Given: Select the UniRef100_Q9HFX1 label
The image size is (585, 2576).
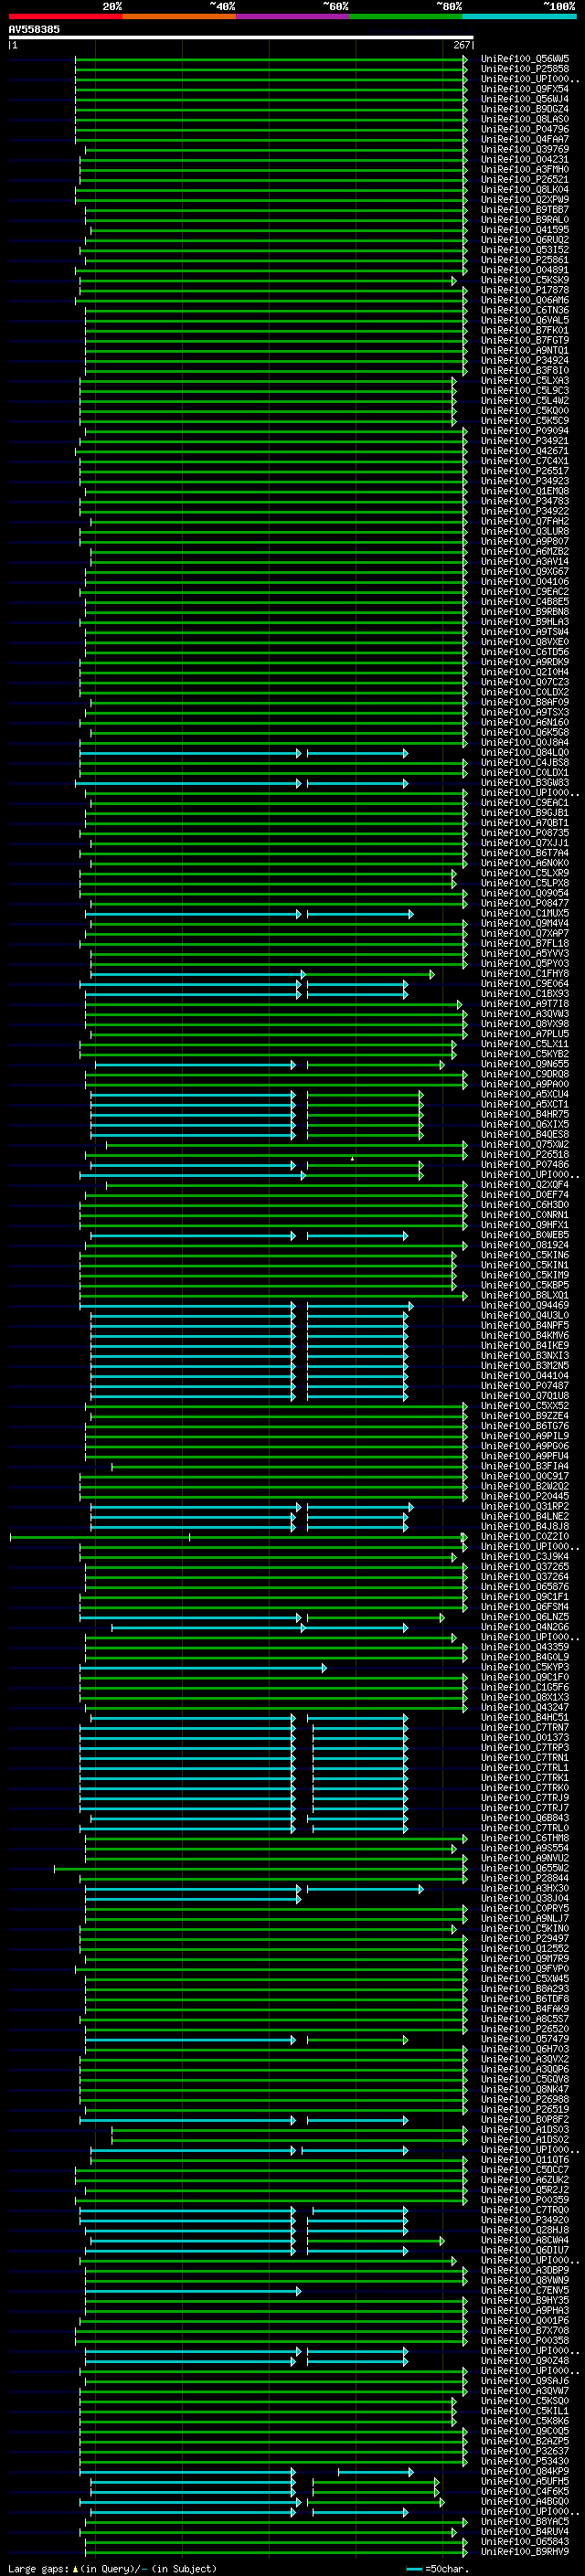Looking at the screenshot, I should coord(525,1225).
